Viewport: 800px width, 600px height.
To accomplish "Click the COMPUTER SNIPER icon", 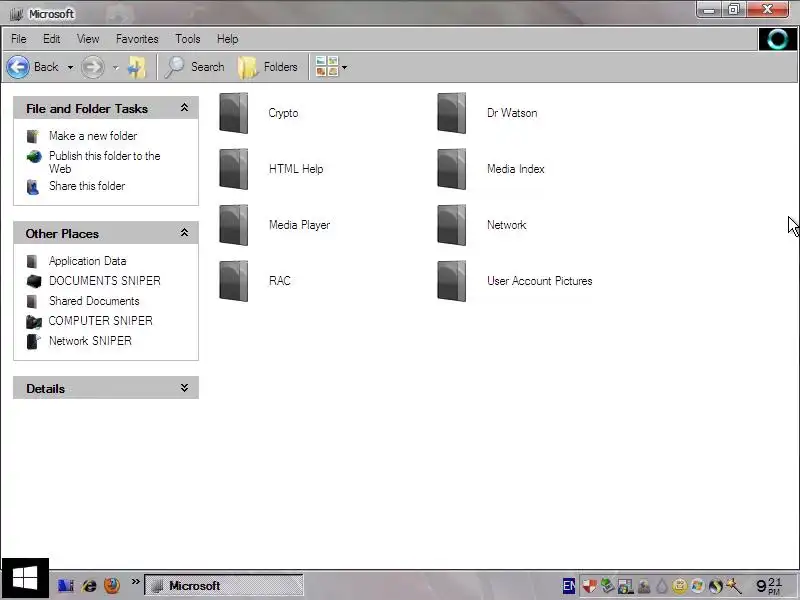I will tap(34, 321).
